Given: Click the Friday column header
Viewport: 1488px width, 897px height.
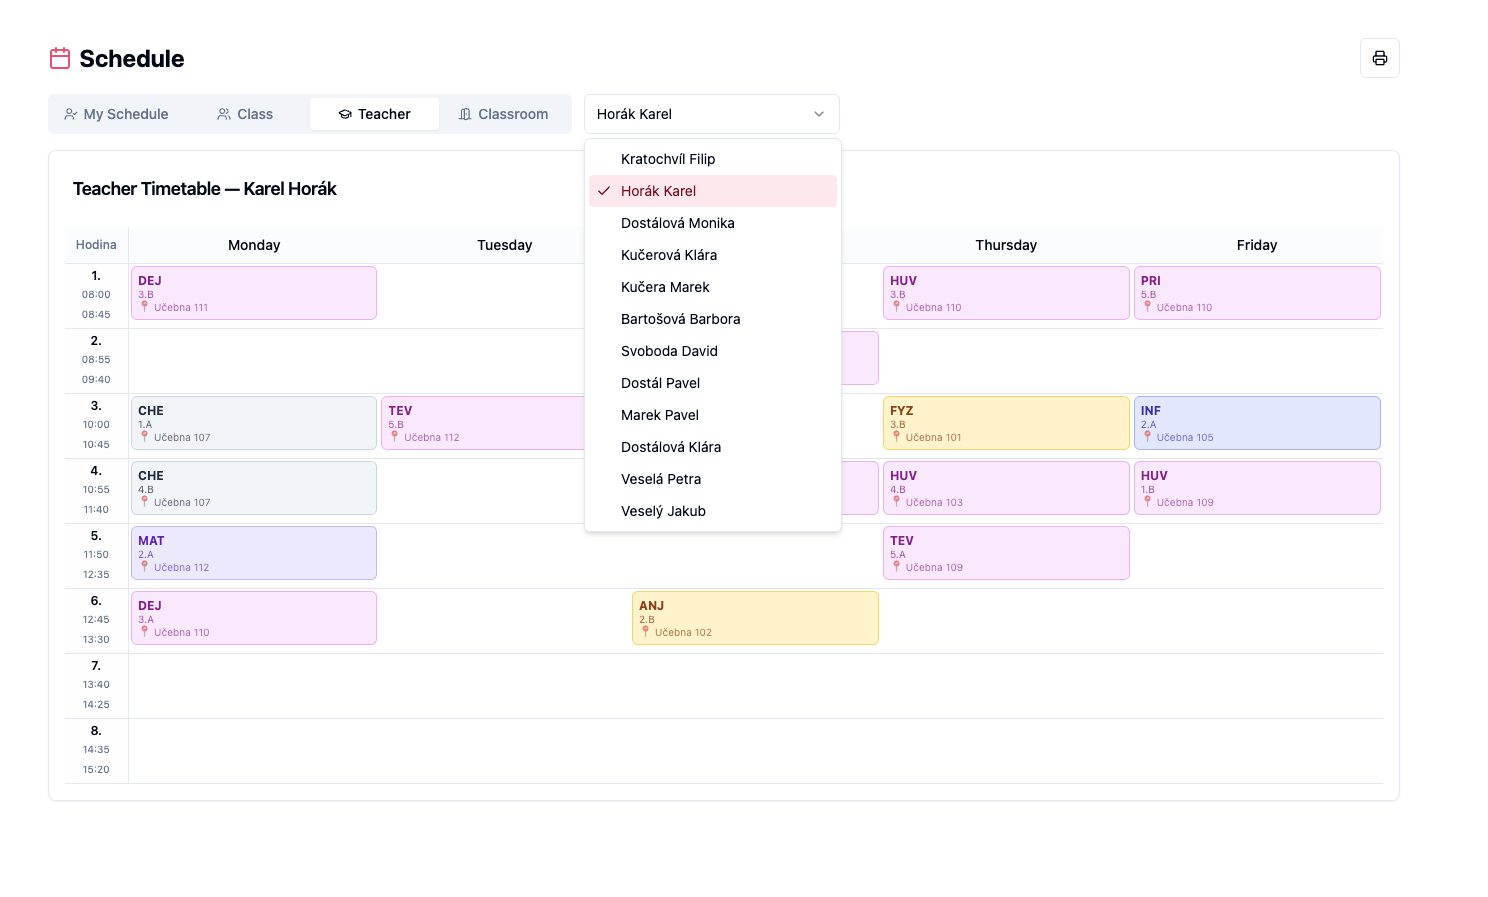Looking at the screenshot, I should point(1257,245).
